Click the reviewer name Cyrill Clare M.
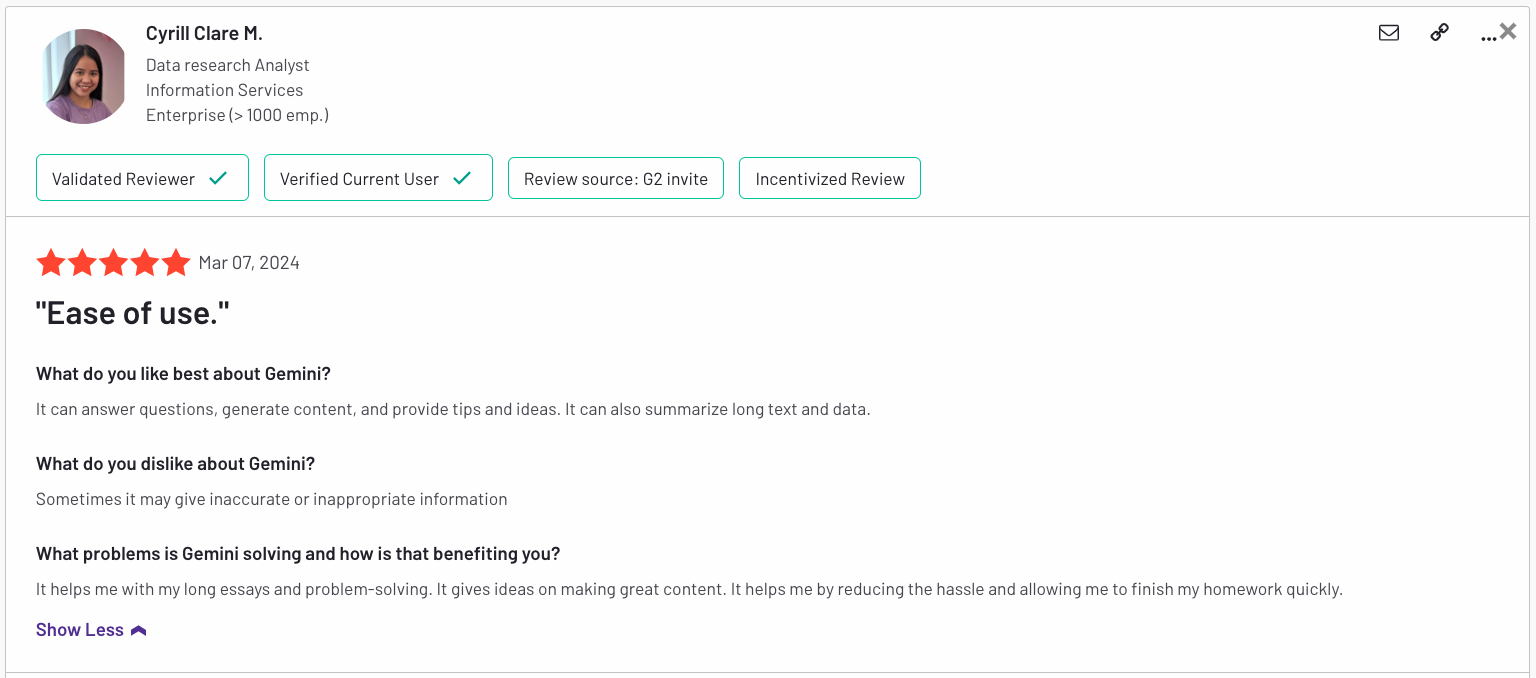This screenshot has height=678, width=1536. point(204,33)
